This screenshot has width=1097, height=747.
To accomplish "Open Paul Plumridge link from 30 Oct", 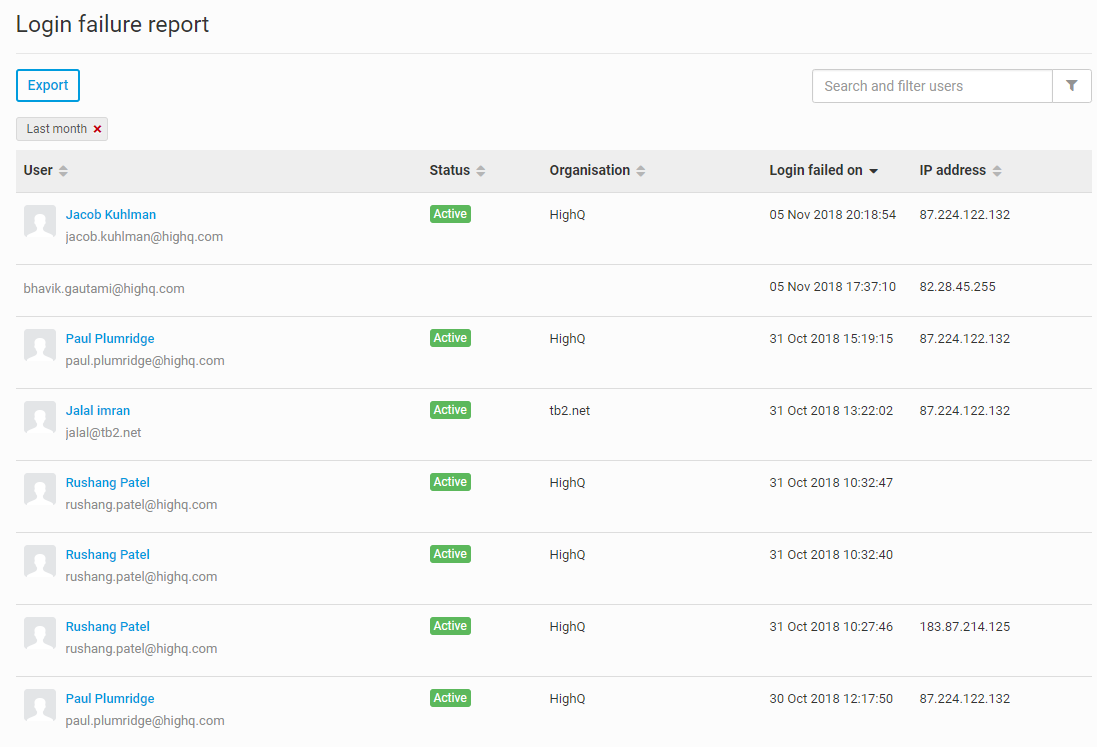I will pyautogui.click(x=110, y=699).
